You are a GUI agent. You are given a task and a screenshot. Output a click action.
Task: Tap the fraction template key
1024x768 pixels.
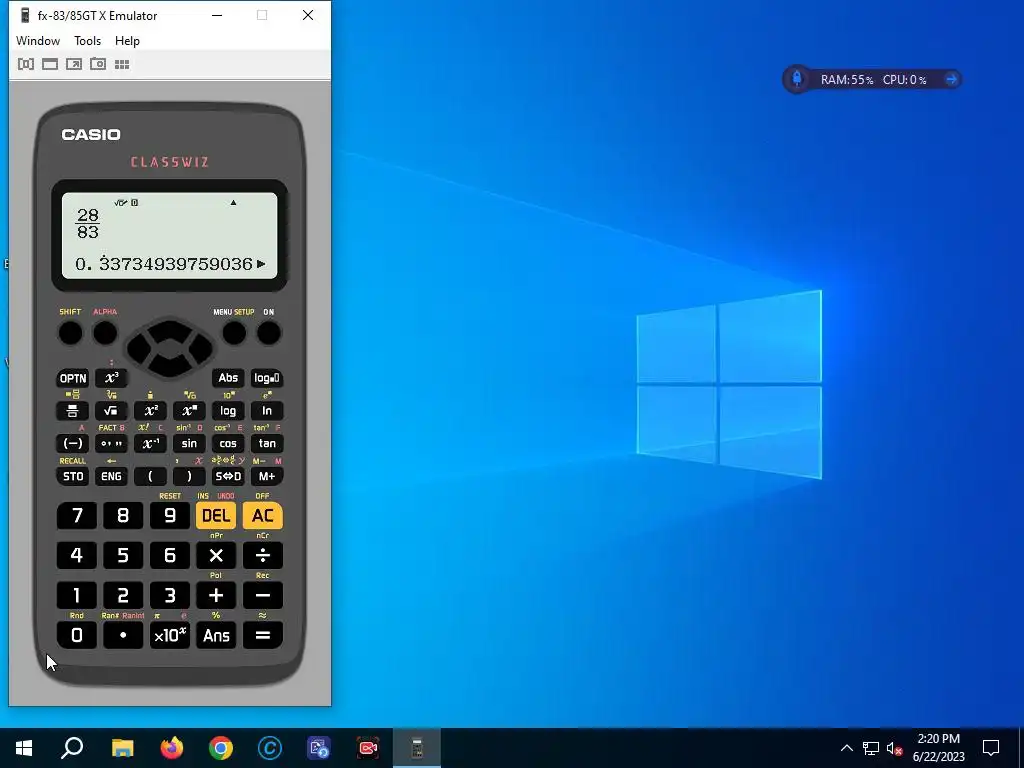(x=72, y=411)
